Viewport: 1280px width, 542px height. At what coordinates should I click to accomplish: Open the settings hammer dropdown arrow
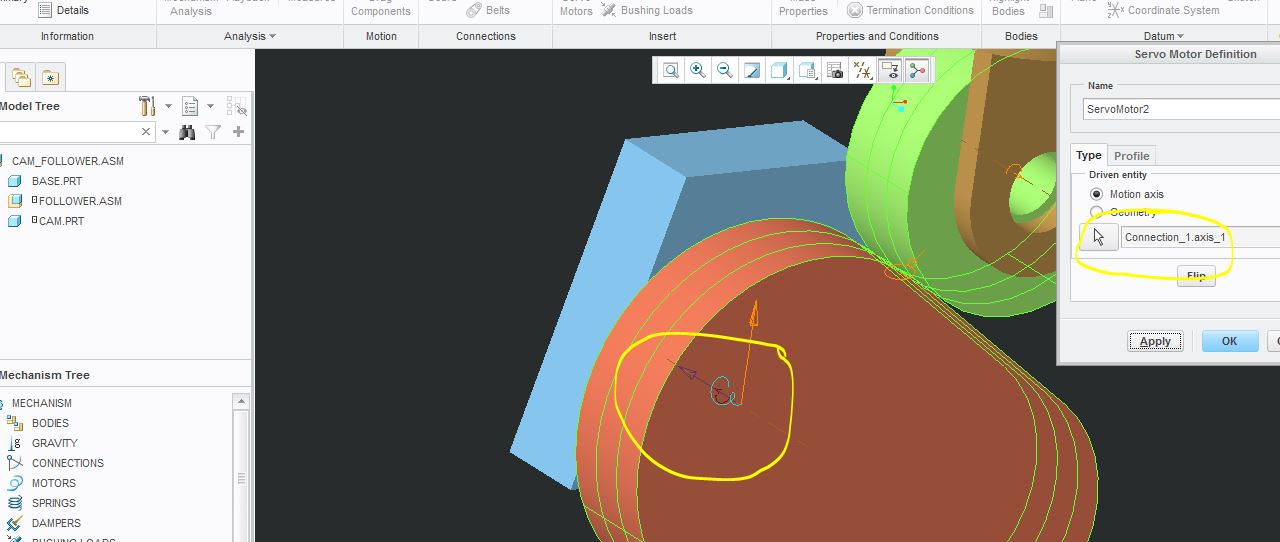click(x=168, y=106)
